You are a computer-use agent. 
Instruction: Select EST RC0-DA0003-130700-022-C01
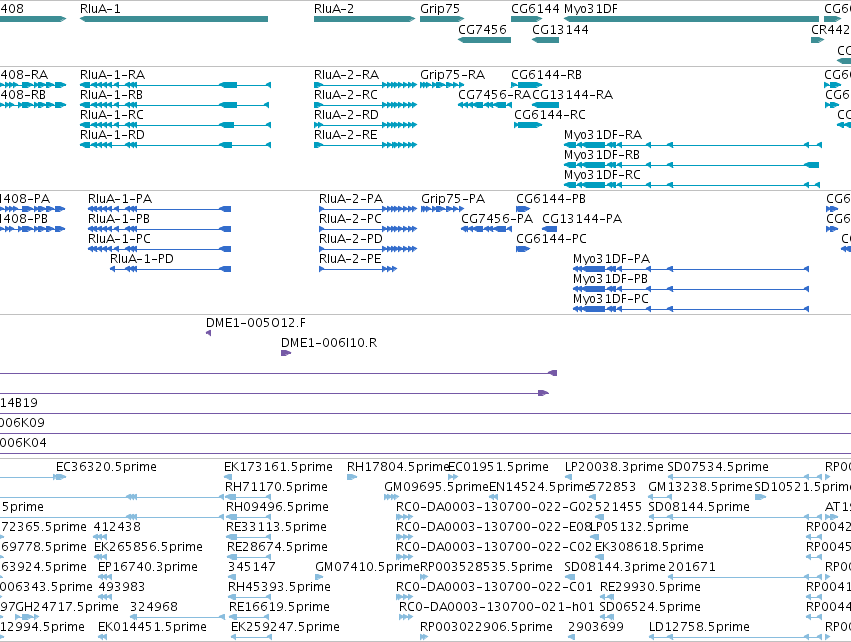click(494, 587)
